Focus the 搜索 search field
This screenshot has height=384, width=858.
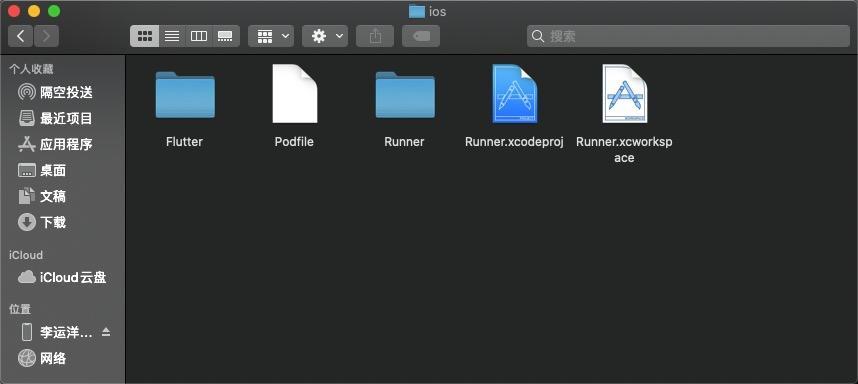(688, 36)
